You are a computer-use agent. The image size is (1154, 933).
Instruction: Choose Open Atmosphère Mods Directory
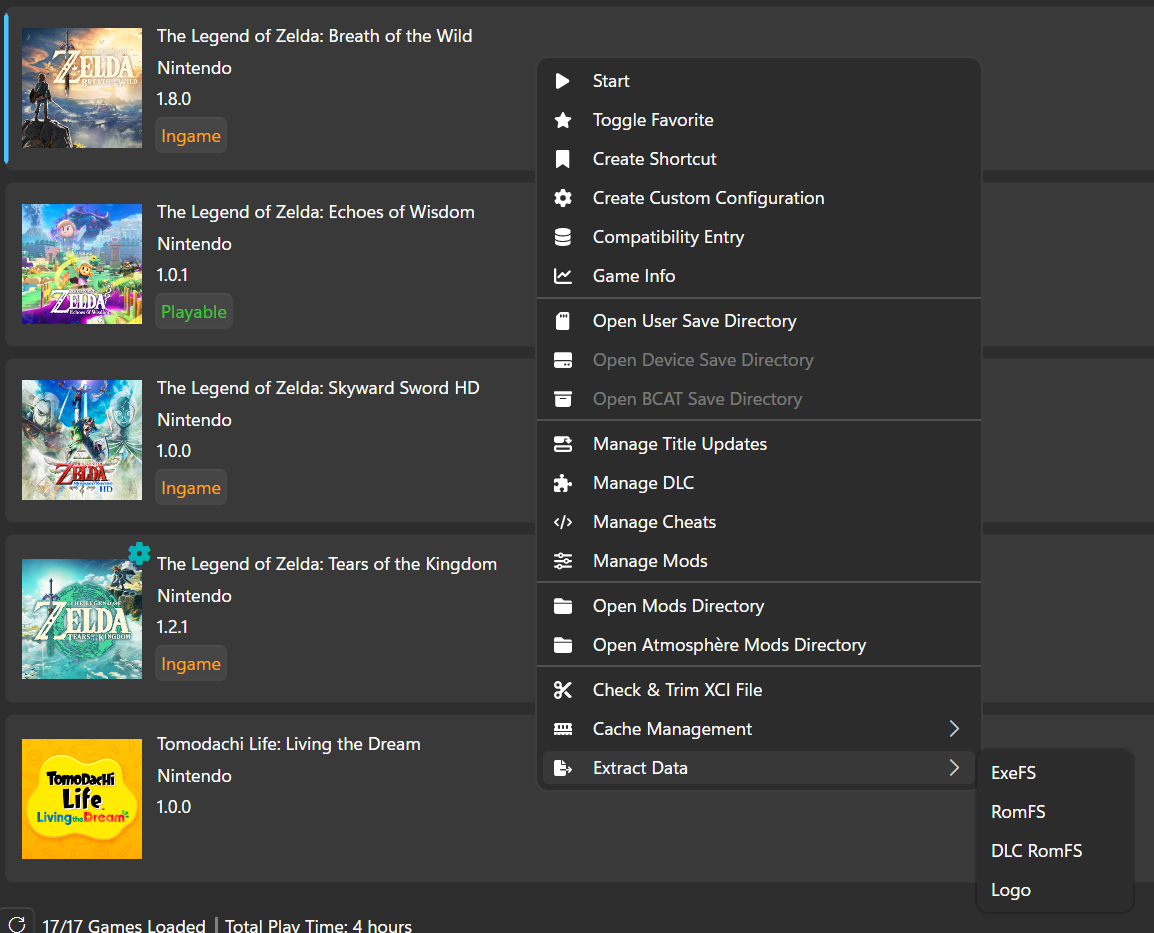(759, 645)
